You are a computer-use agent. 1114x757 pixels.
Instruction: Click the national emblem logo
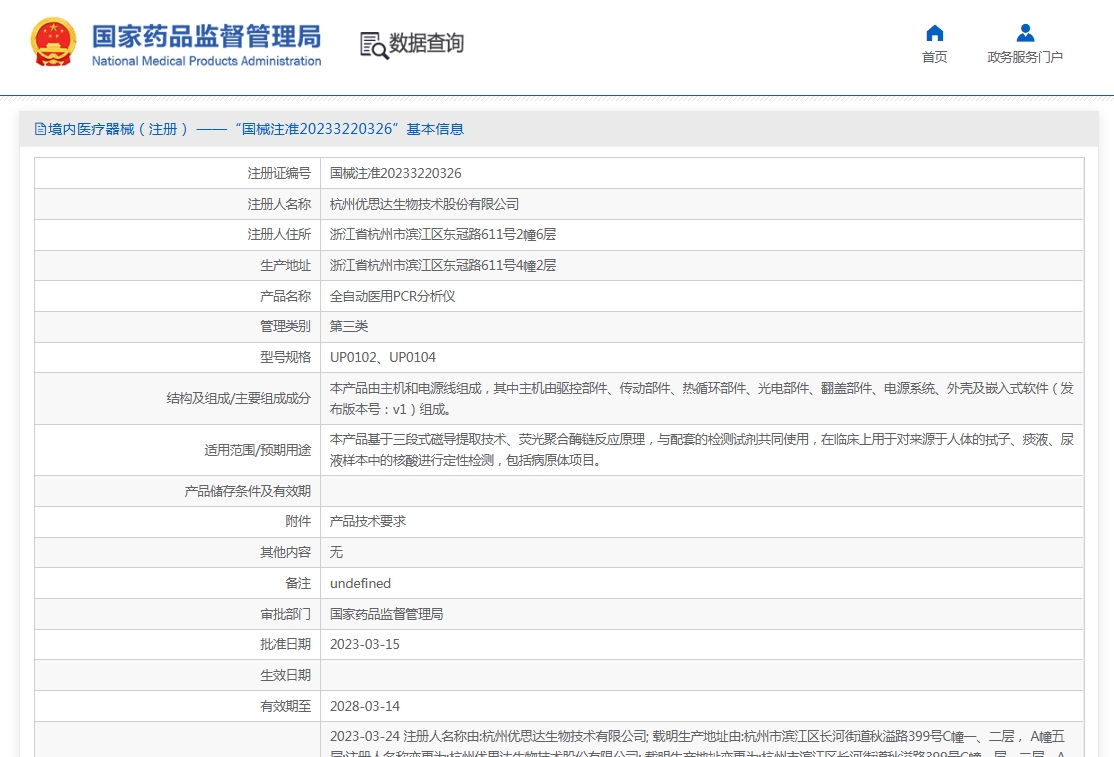pyautogui.click(x=53, y=43)
